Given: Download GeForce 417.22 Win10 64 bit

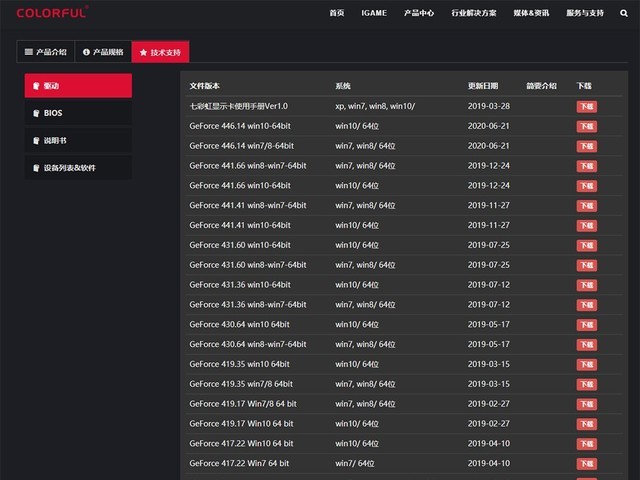Looking at the screenshot, I should click(x=587, y=444).
